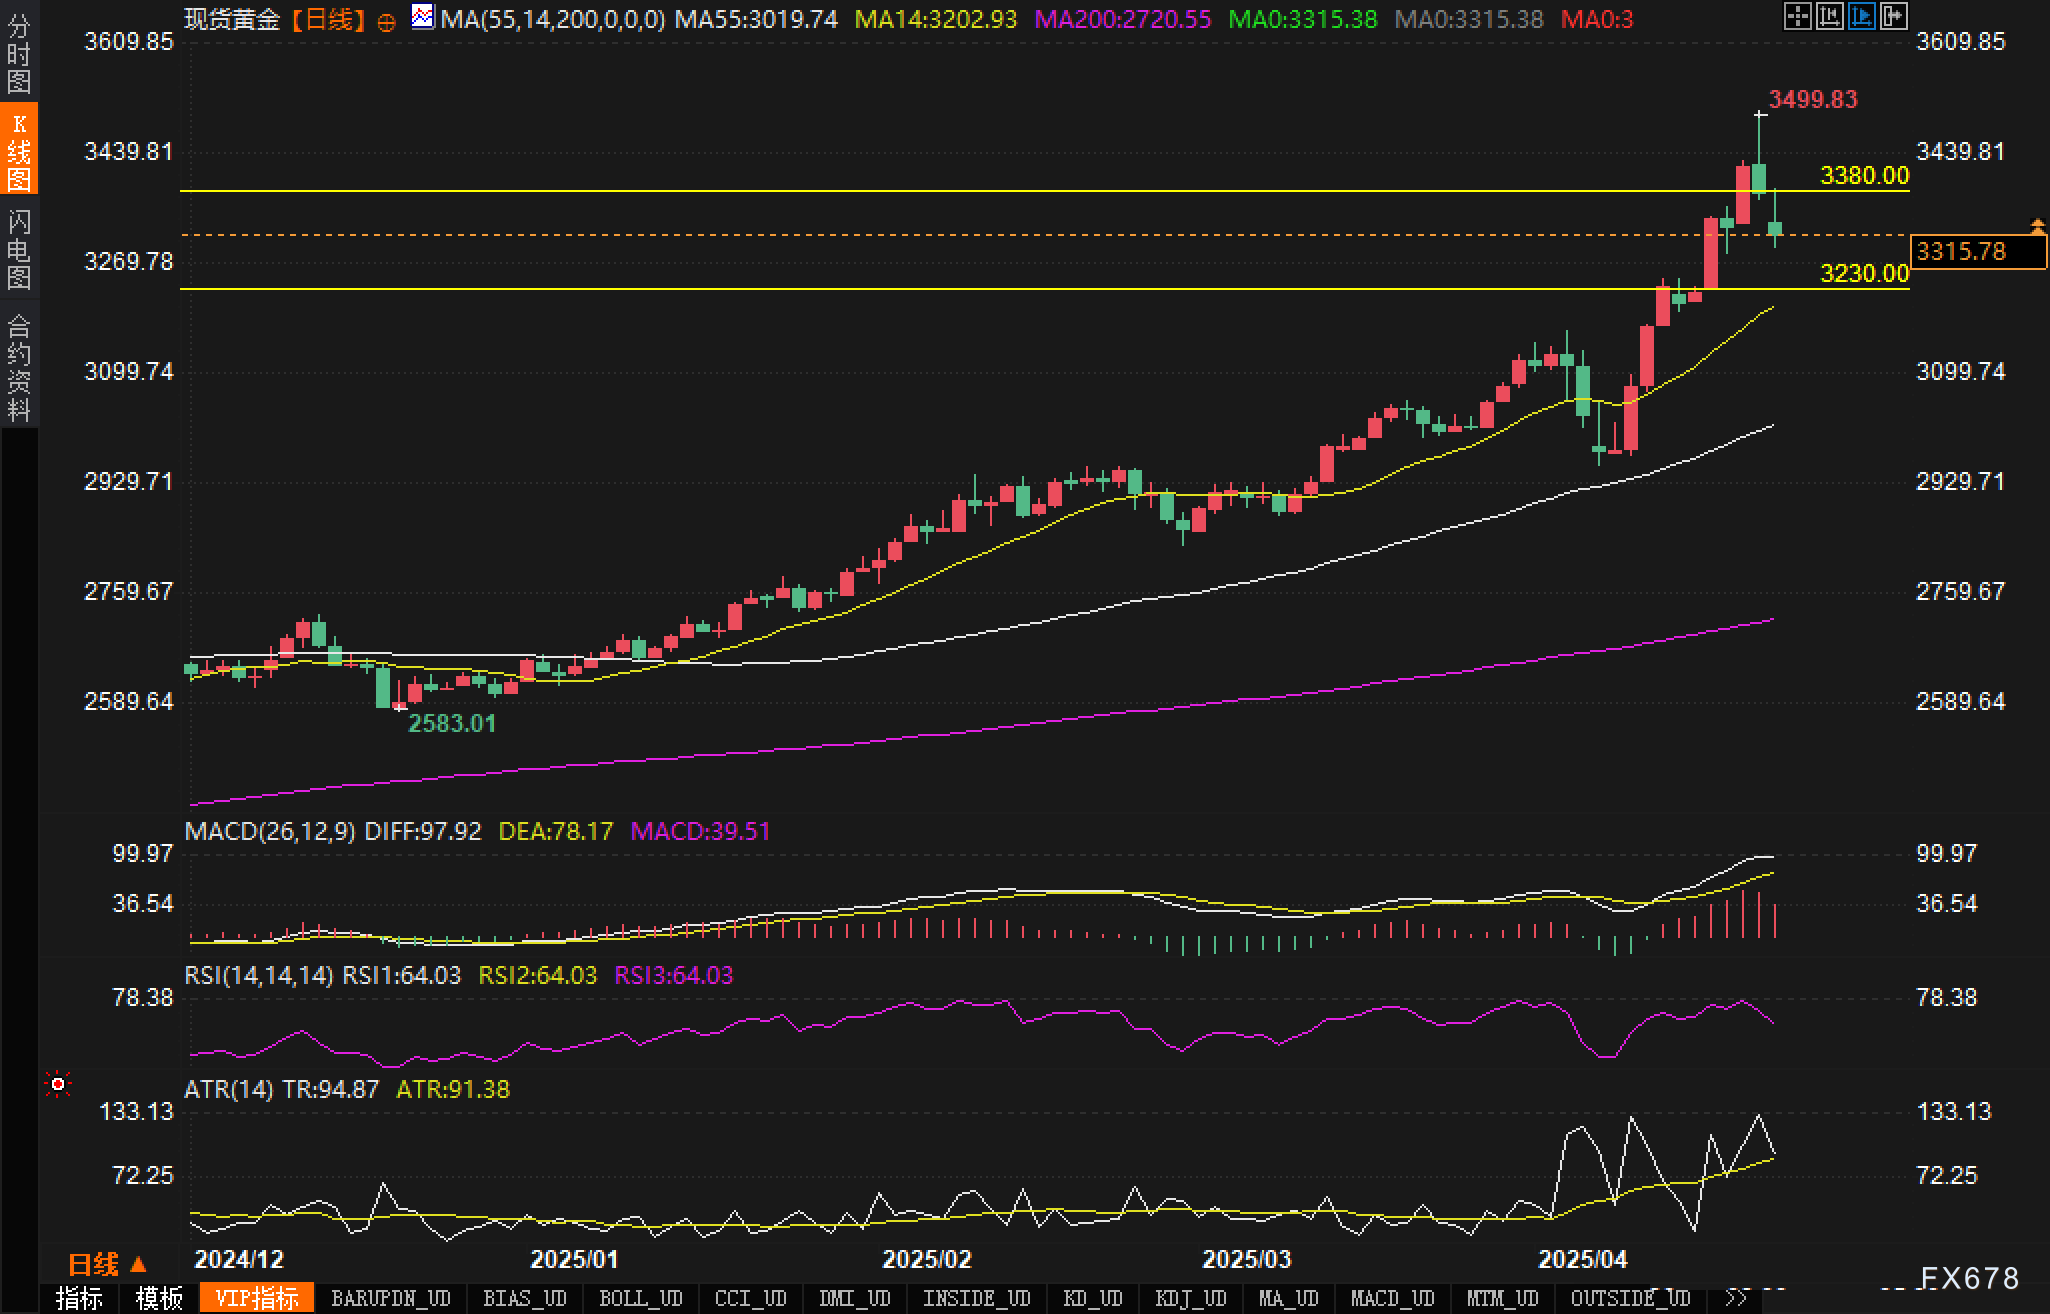Switch to 分时图 view in left sidebar

click(x=19, y=54)
